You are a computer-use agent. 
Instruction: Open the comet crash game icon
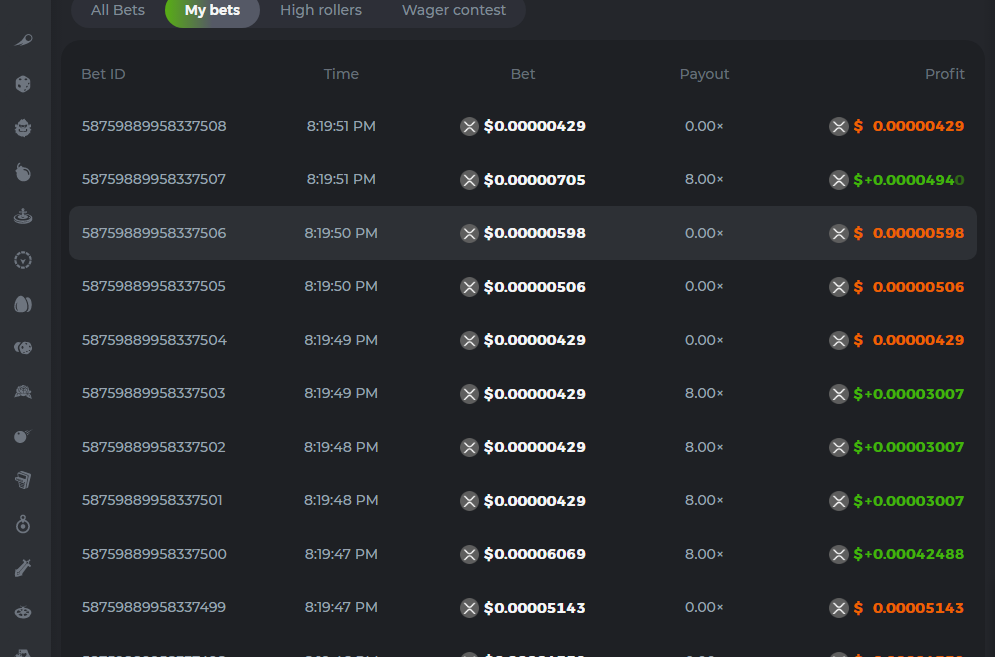(24, 40)
